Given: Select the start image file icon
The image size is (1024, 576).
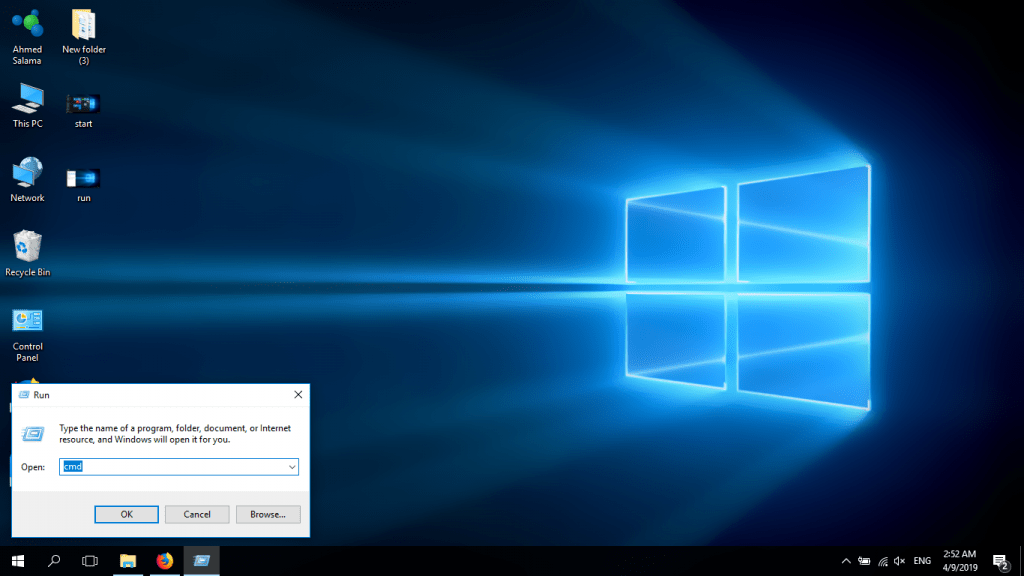Looking at the screenshot, I should (x=83, y=110).
